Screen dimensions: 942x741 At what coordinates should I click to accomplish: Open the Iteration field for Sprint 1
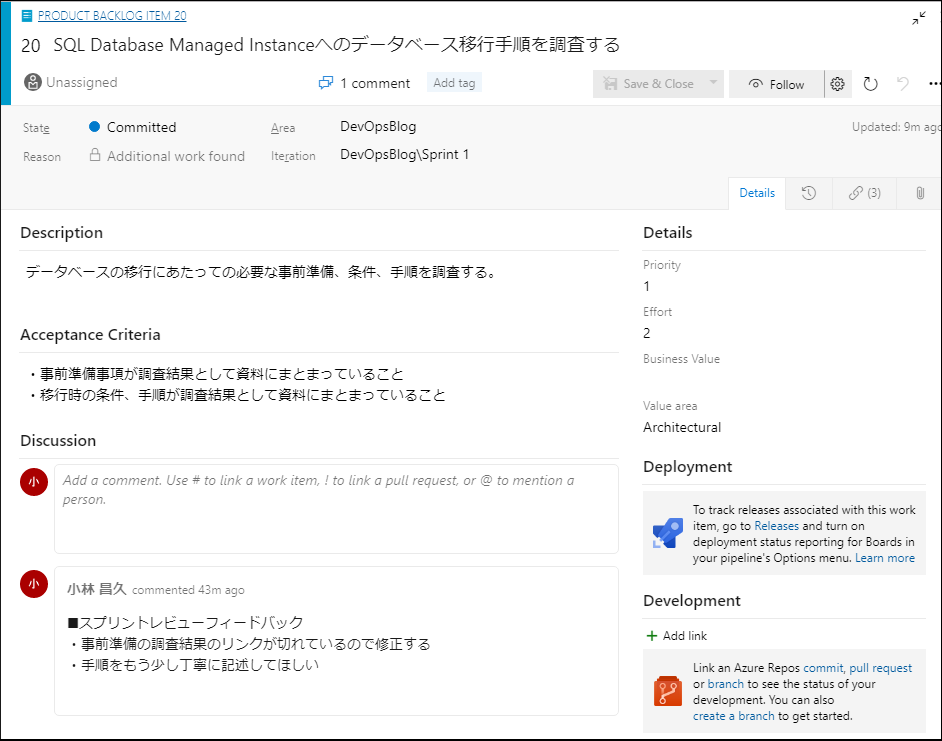[x=404, y=156]
